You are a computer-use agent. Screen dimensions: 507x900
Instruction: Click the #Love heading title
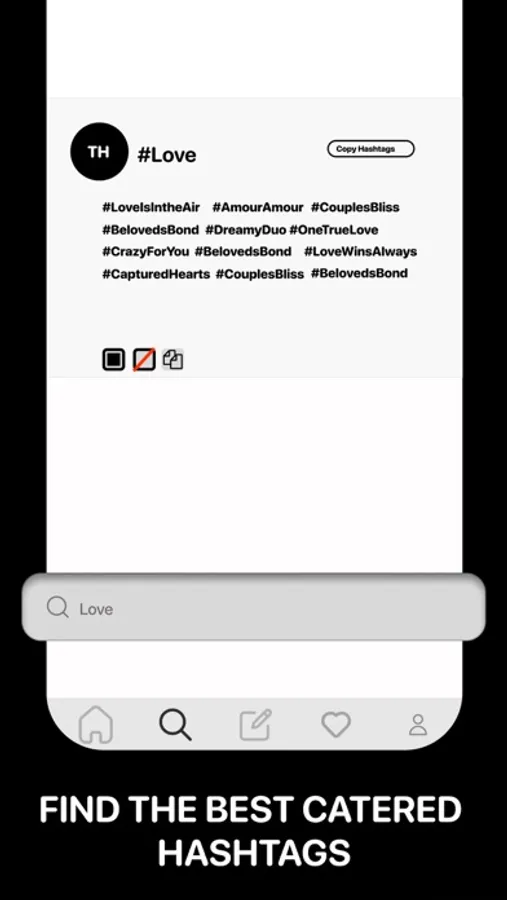(x=167, y=155)
